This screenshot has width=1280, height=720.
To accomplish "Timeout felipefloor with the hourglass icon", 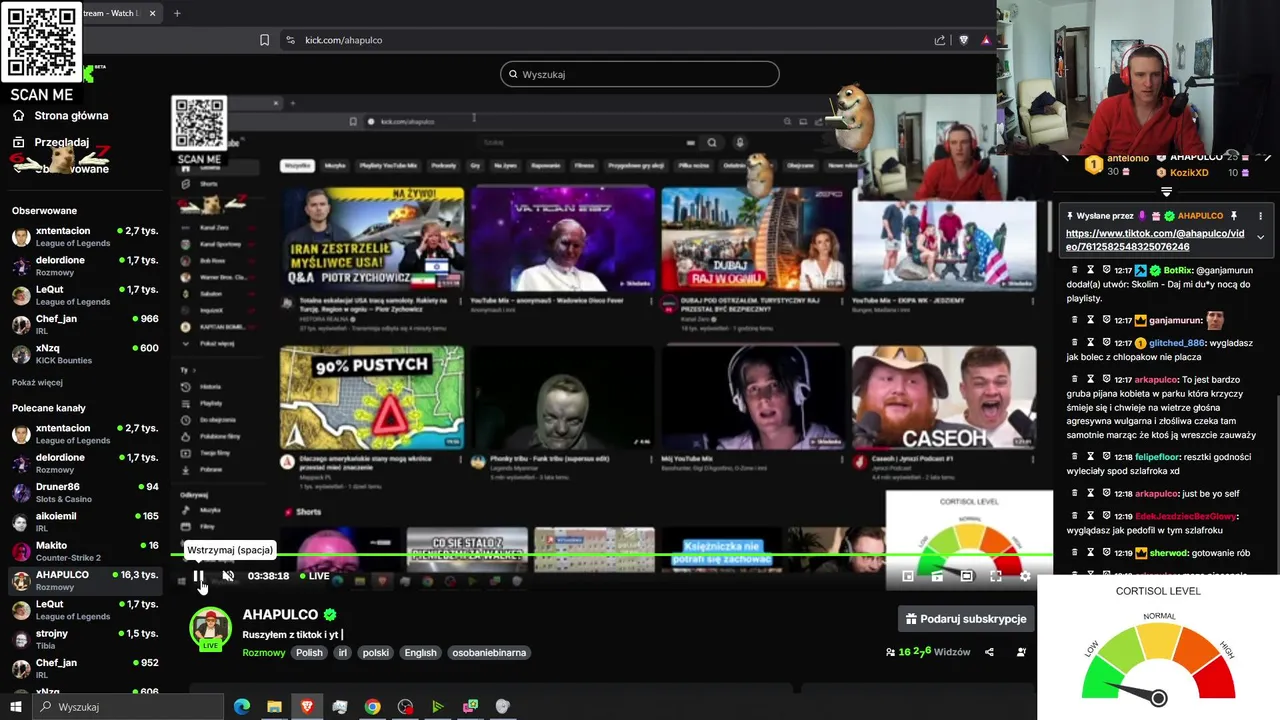I will [1091, 457].
